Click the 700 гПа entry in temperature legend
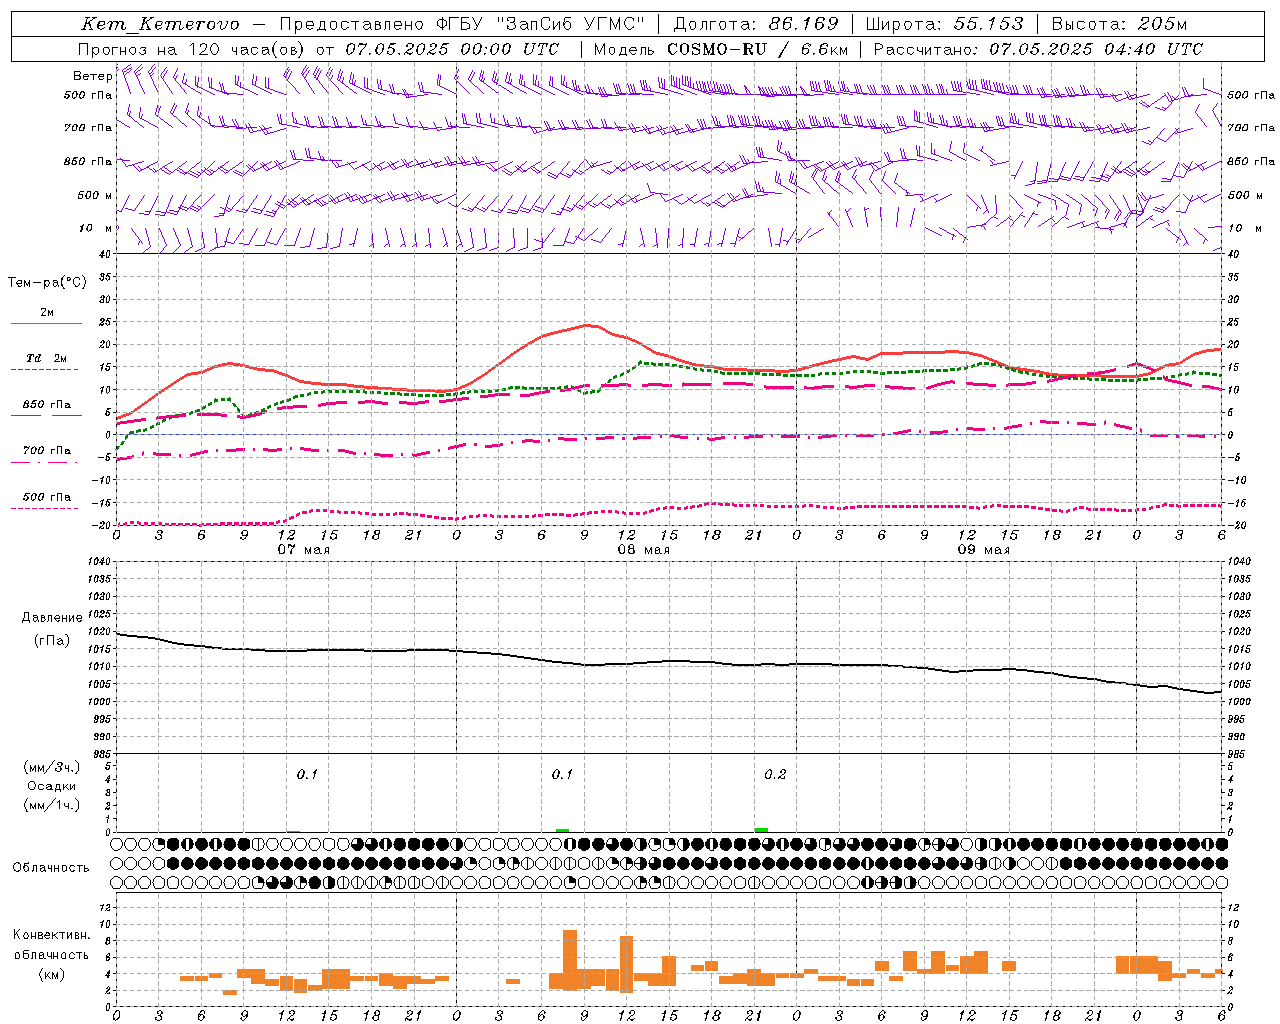 point(47,451)
